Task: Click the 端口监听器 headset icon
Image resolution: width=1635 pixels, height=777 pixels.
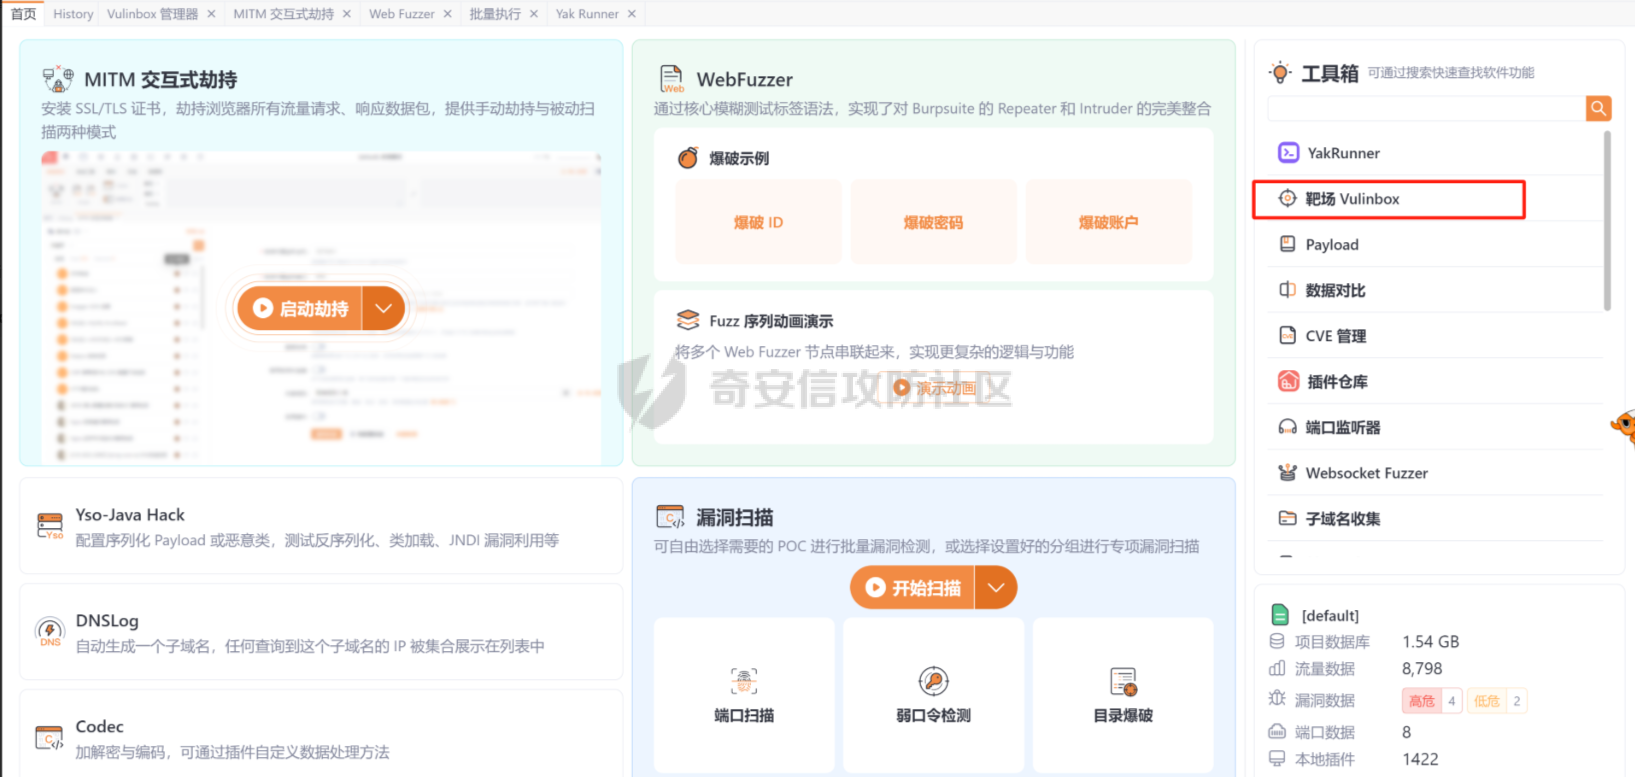Action: pos(1288,427)
